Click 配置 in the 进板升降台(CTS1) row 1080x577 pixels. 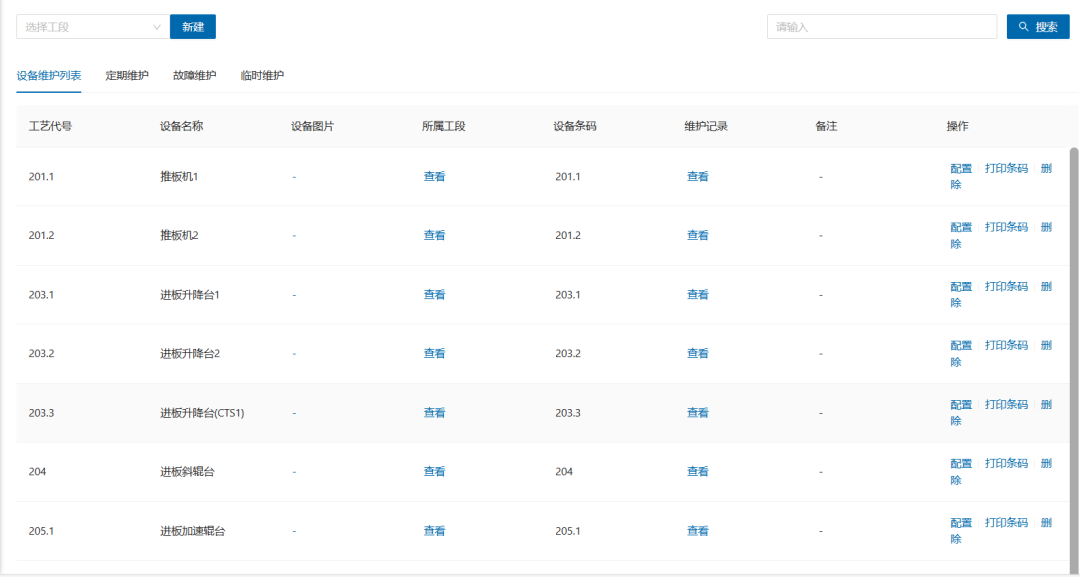click(x=961, y=405)
